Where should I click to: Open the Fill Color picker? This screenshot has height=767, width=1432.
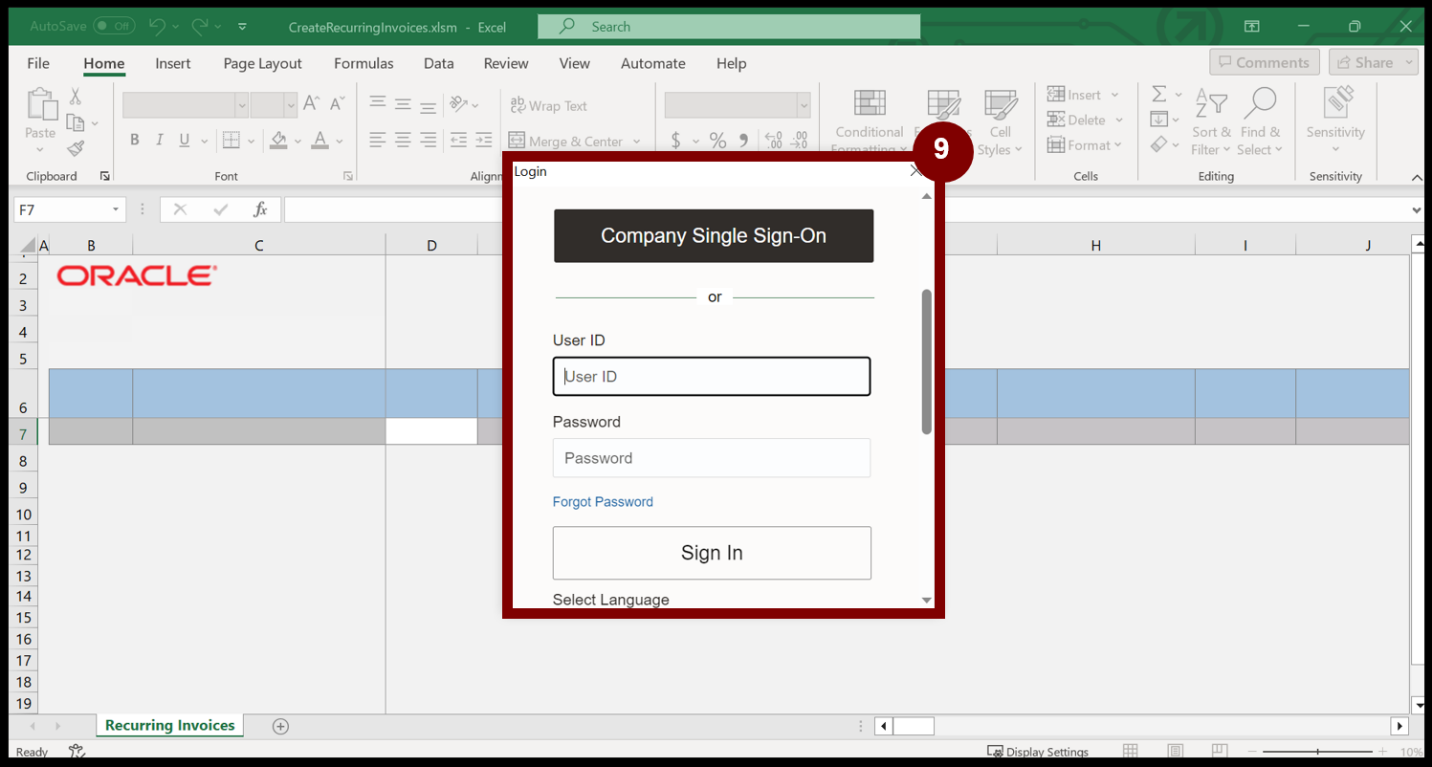coord(279,141)
